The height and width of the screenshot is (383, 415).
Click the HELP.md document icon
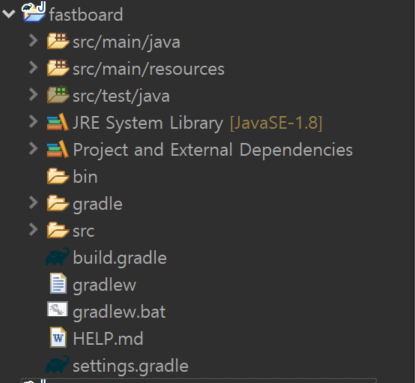pos(58,338)
